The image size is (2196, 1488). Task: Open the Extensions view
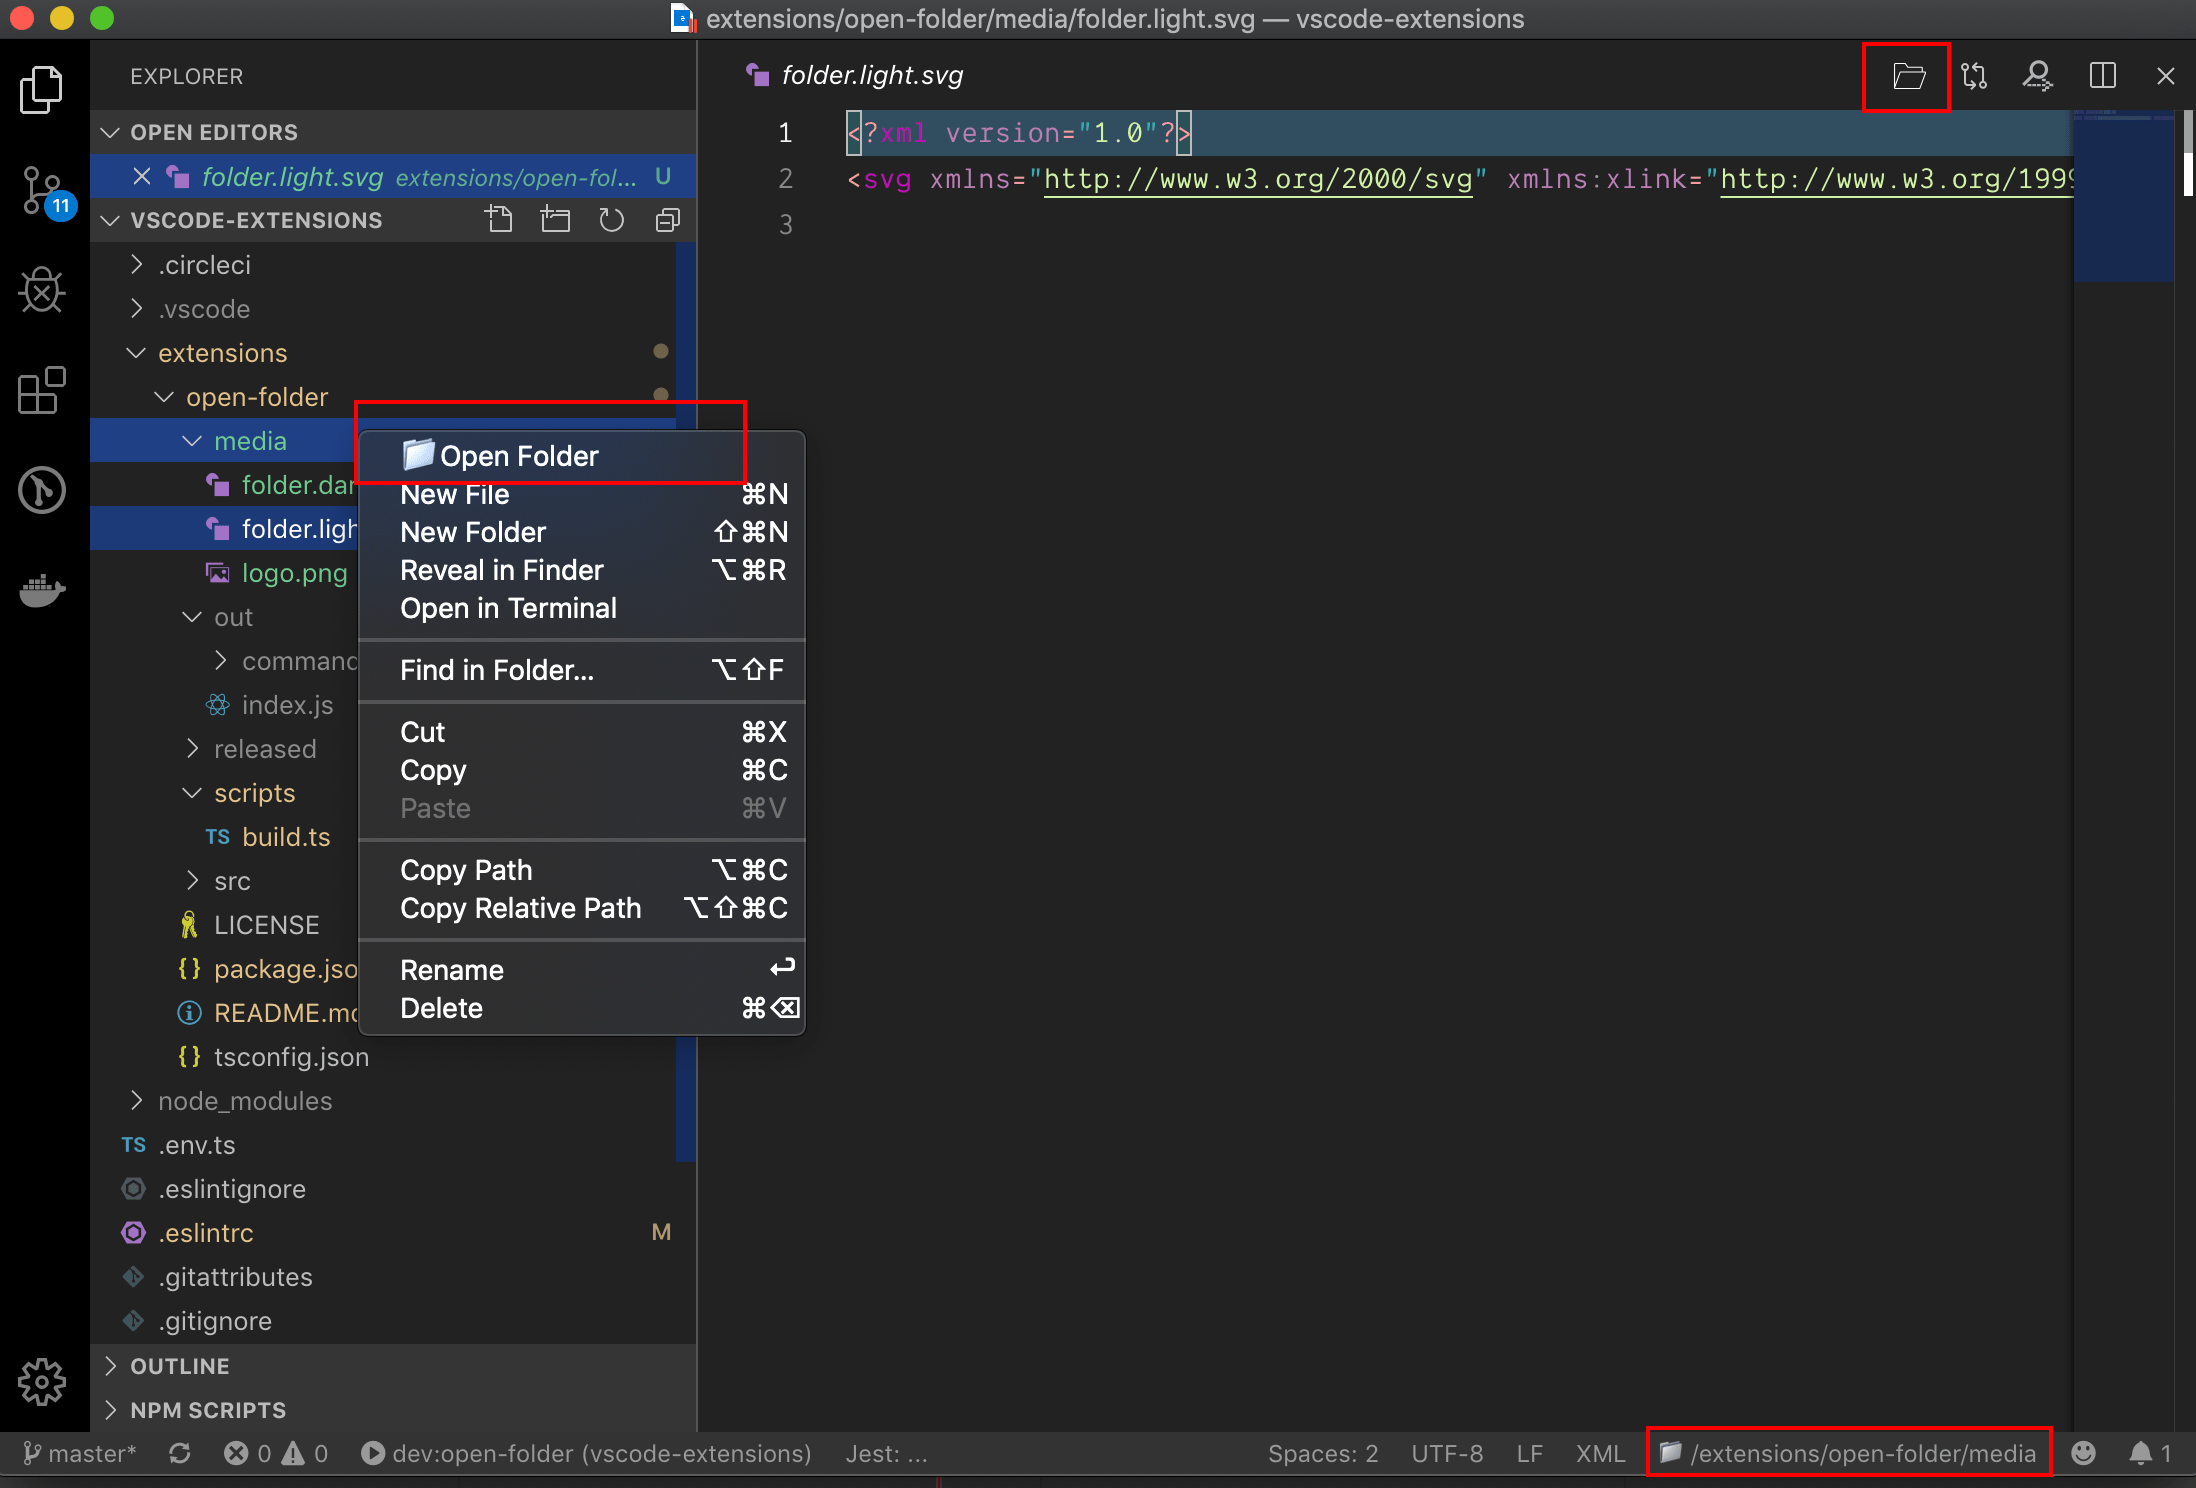pos(42,391)
